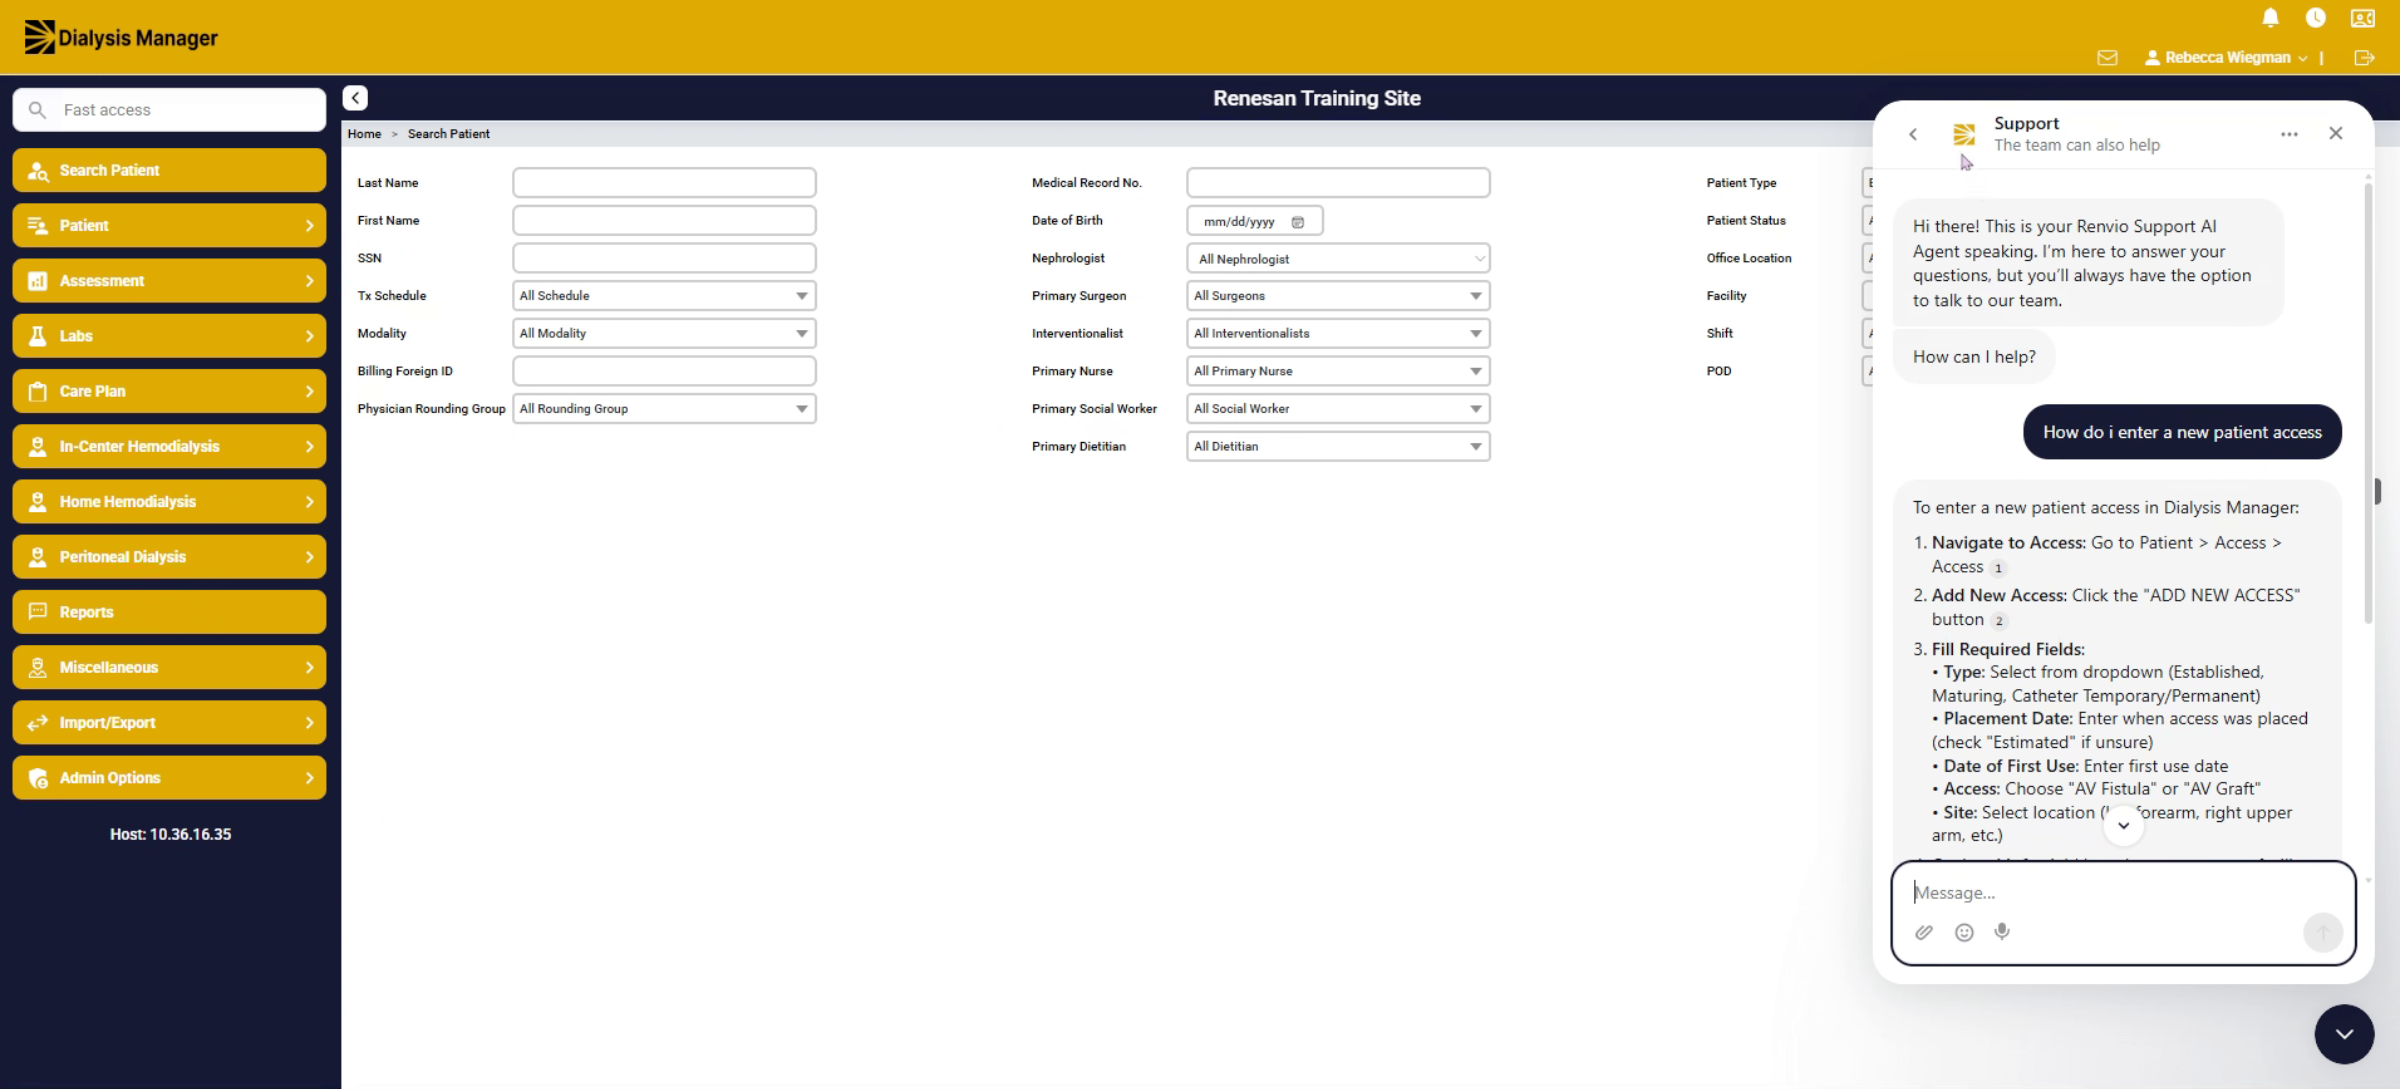The height and width of the screenshot is (1089, 2400).
Task: Open the Nephrologist dropdown
Action: tap(1338, 258)
